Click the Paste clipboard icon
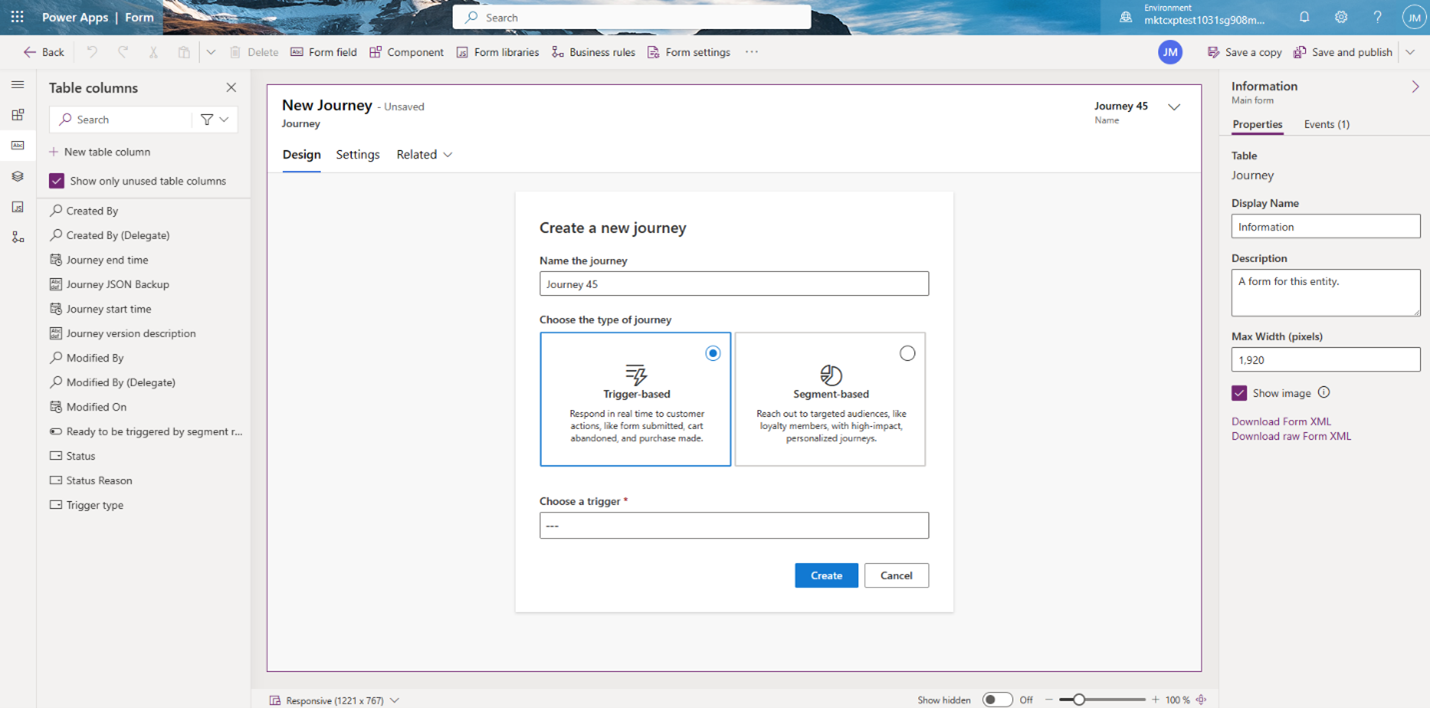The width and height of the screenshot is (1430, 708). [184, 52]
